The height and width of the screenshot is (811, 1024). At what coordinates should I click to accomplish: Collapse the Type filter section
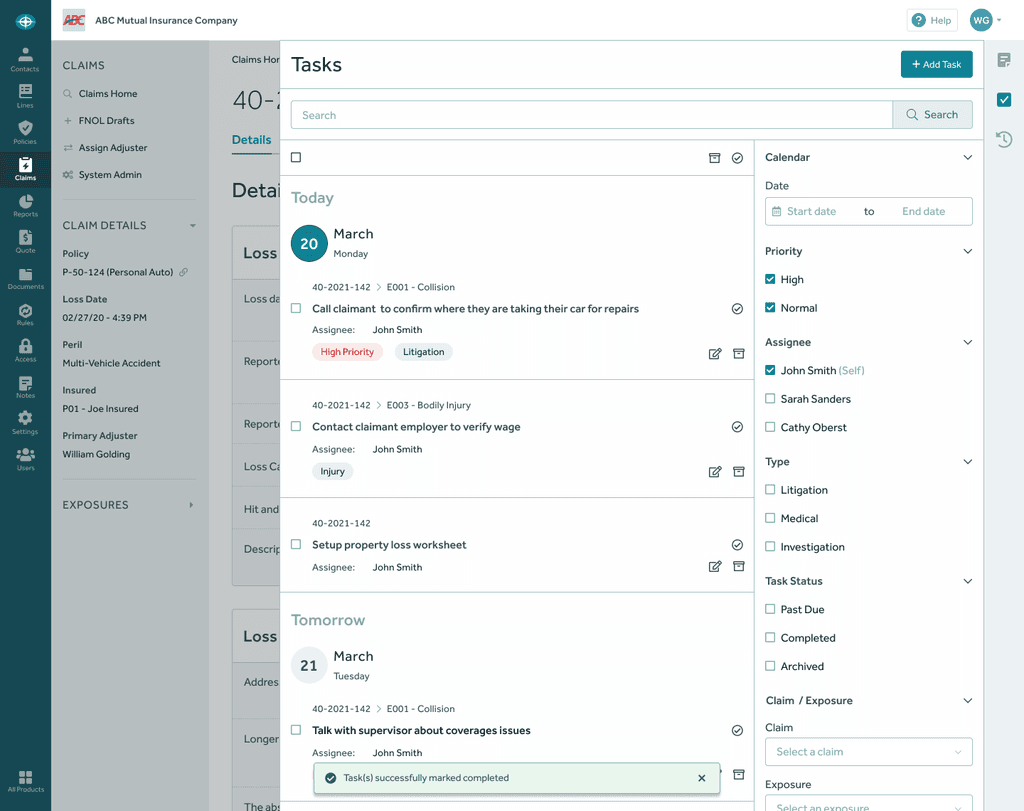(x=967, y=462)
